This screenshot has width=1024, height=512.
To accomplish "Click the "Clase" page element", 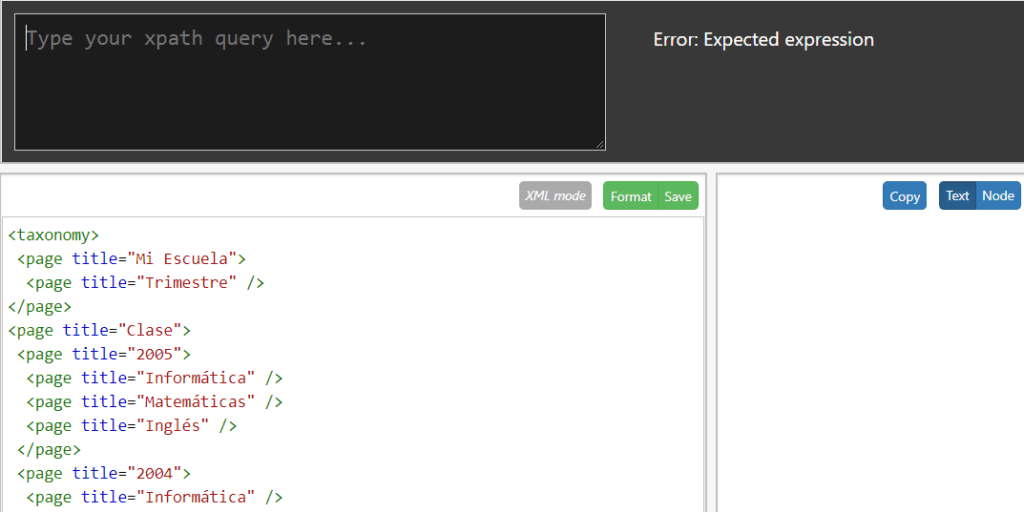I will click(x=99, y=330).
